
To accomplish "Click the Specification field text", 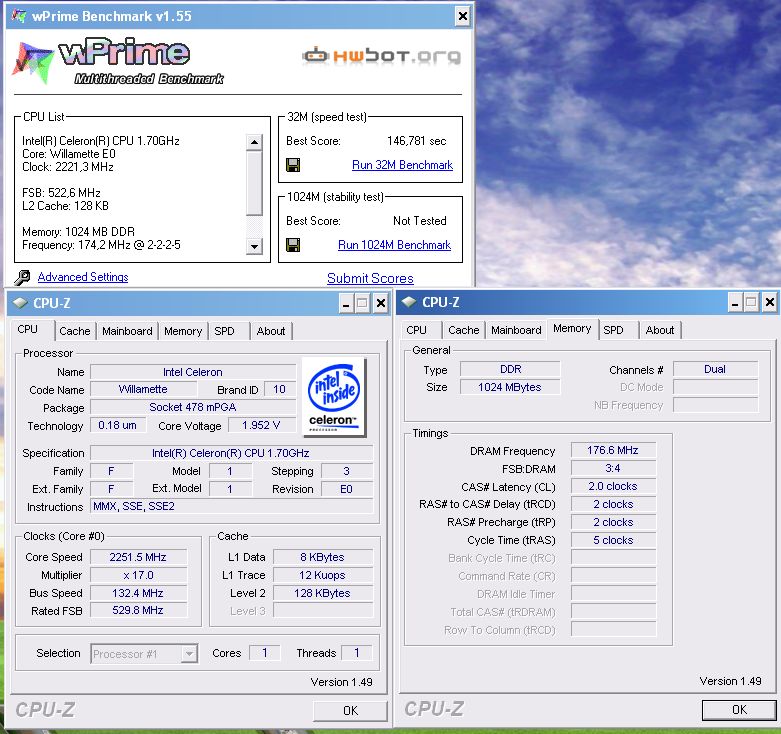I will pyautogui.click(x=232, y=453).
